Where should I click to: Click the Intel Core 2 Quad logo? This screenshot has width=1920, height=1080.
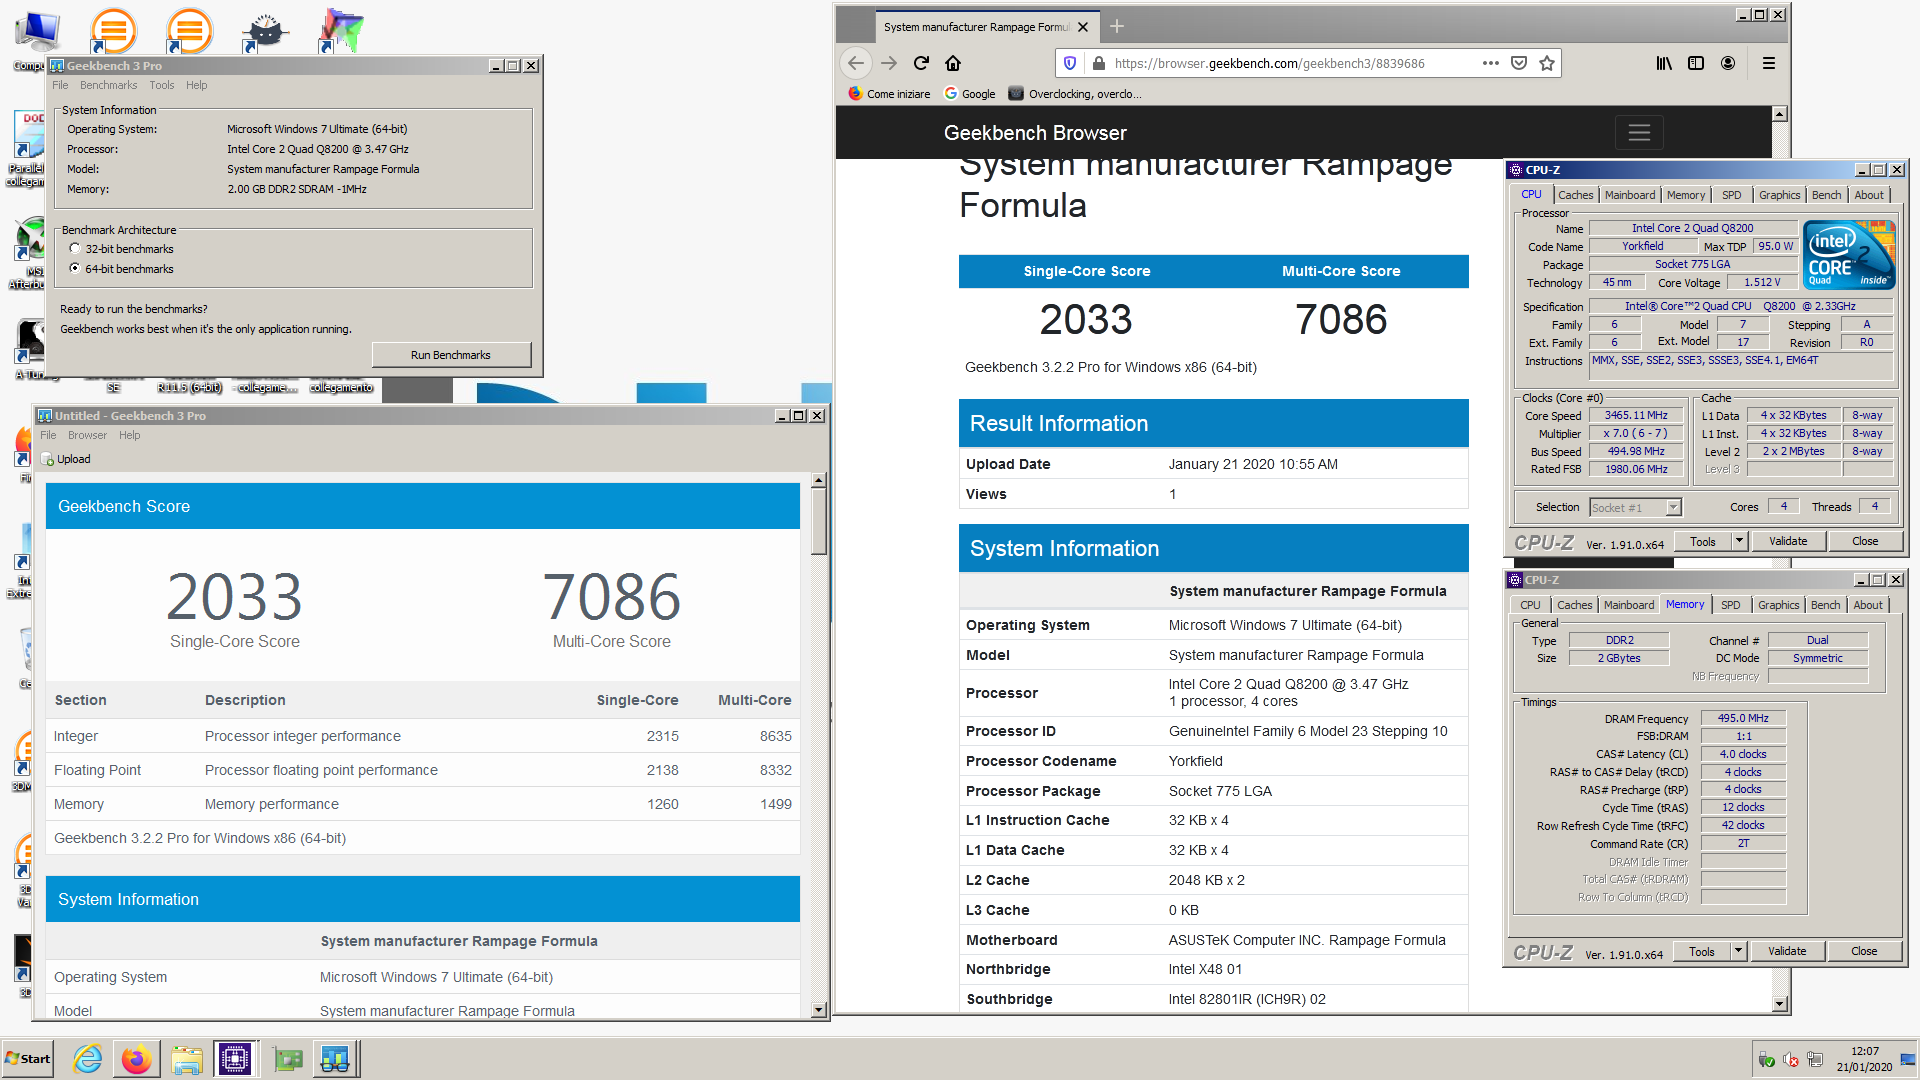pos(1849,255)
